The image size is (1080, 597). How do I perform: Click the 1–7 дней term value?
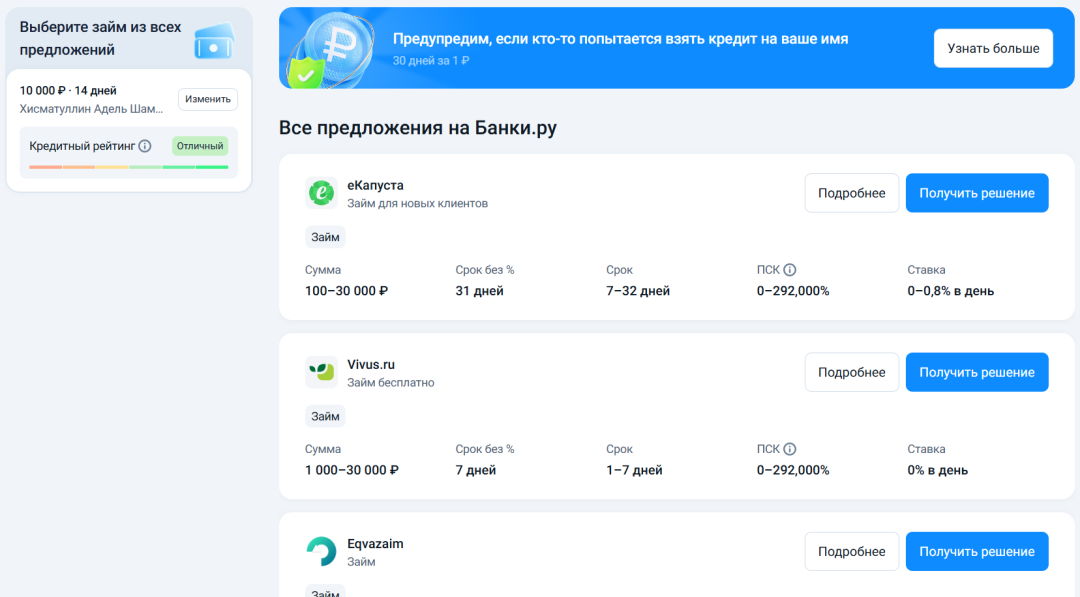[634, 470]
